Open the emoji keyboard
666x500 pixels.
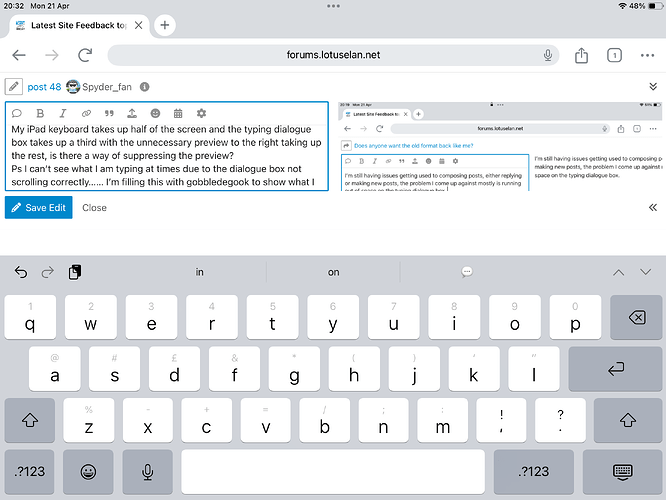[88, 472]
